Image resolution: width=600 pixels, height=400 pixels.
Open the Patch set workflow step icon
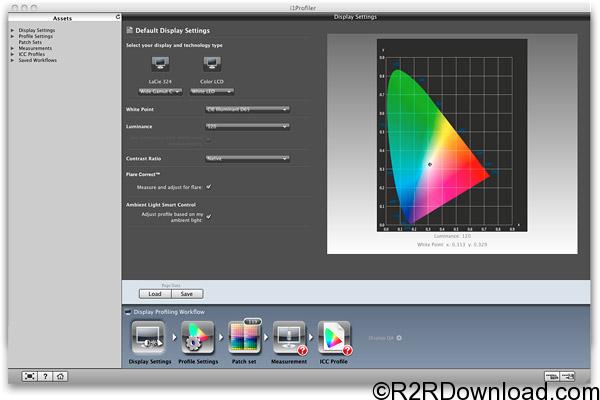[x=245, y=337]
